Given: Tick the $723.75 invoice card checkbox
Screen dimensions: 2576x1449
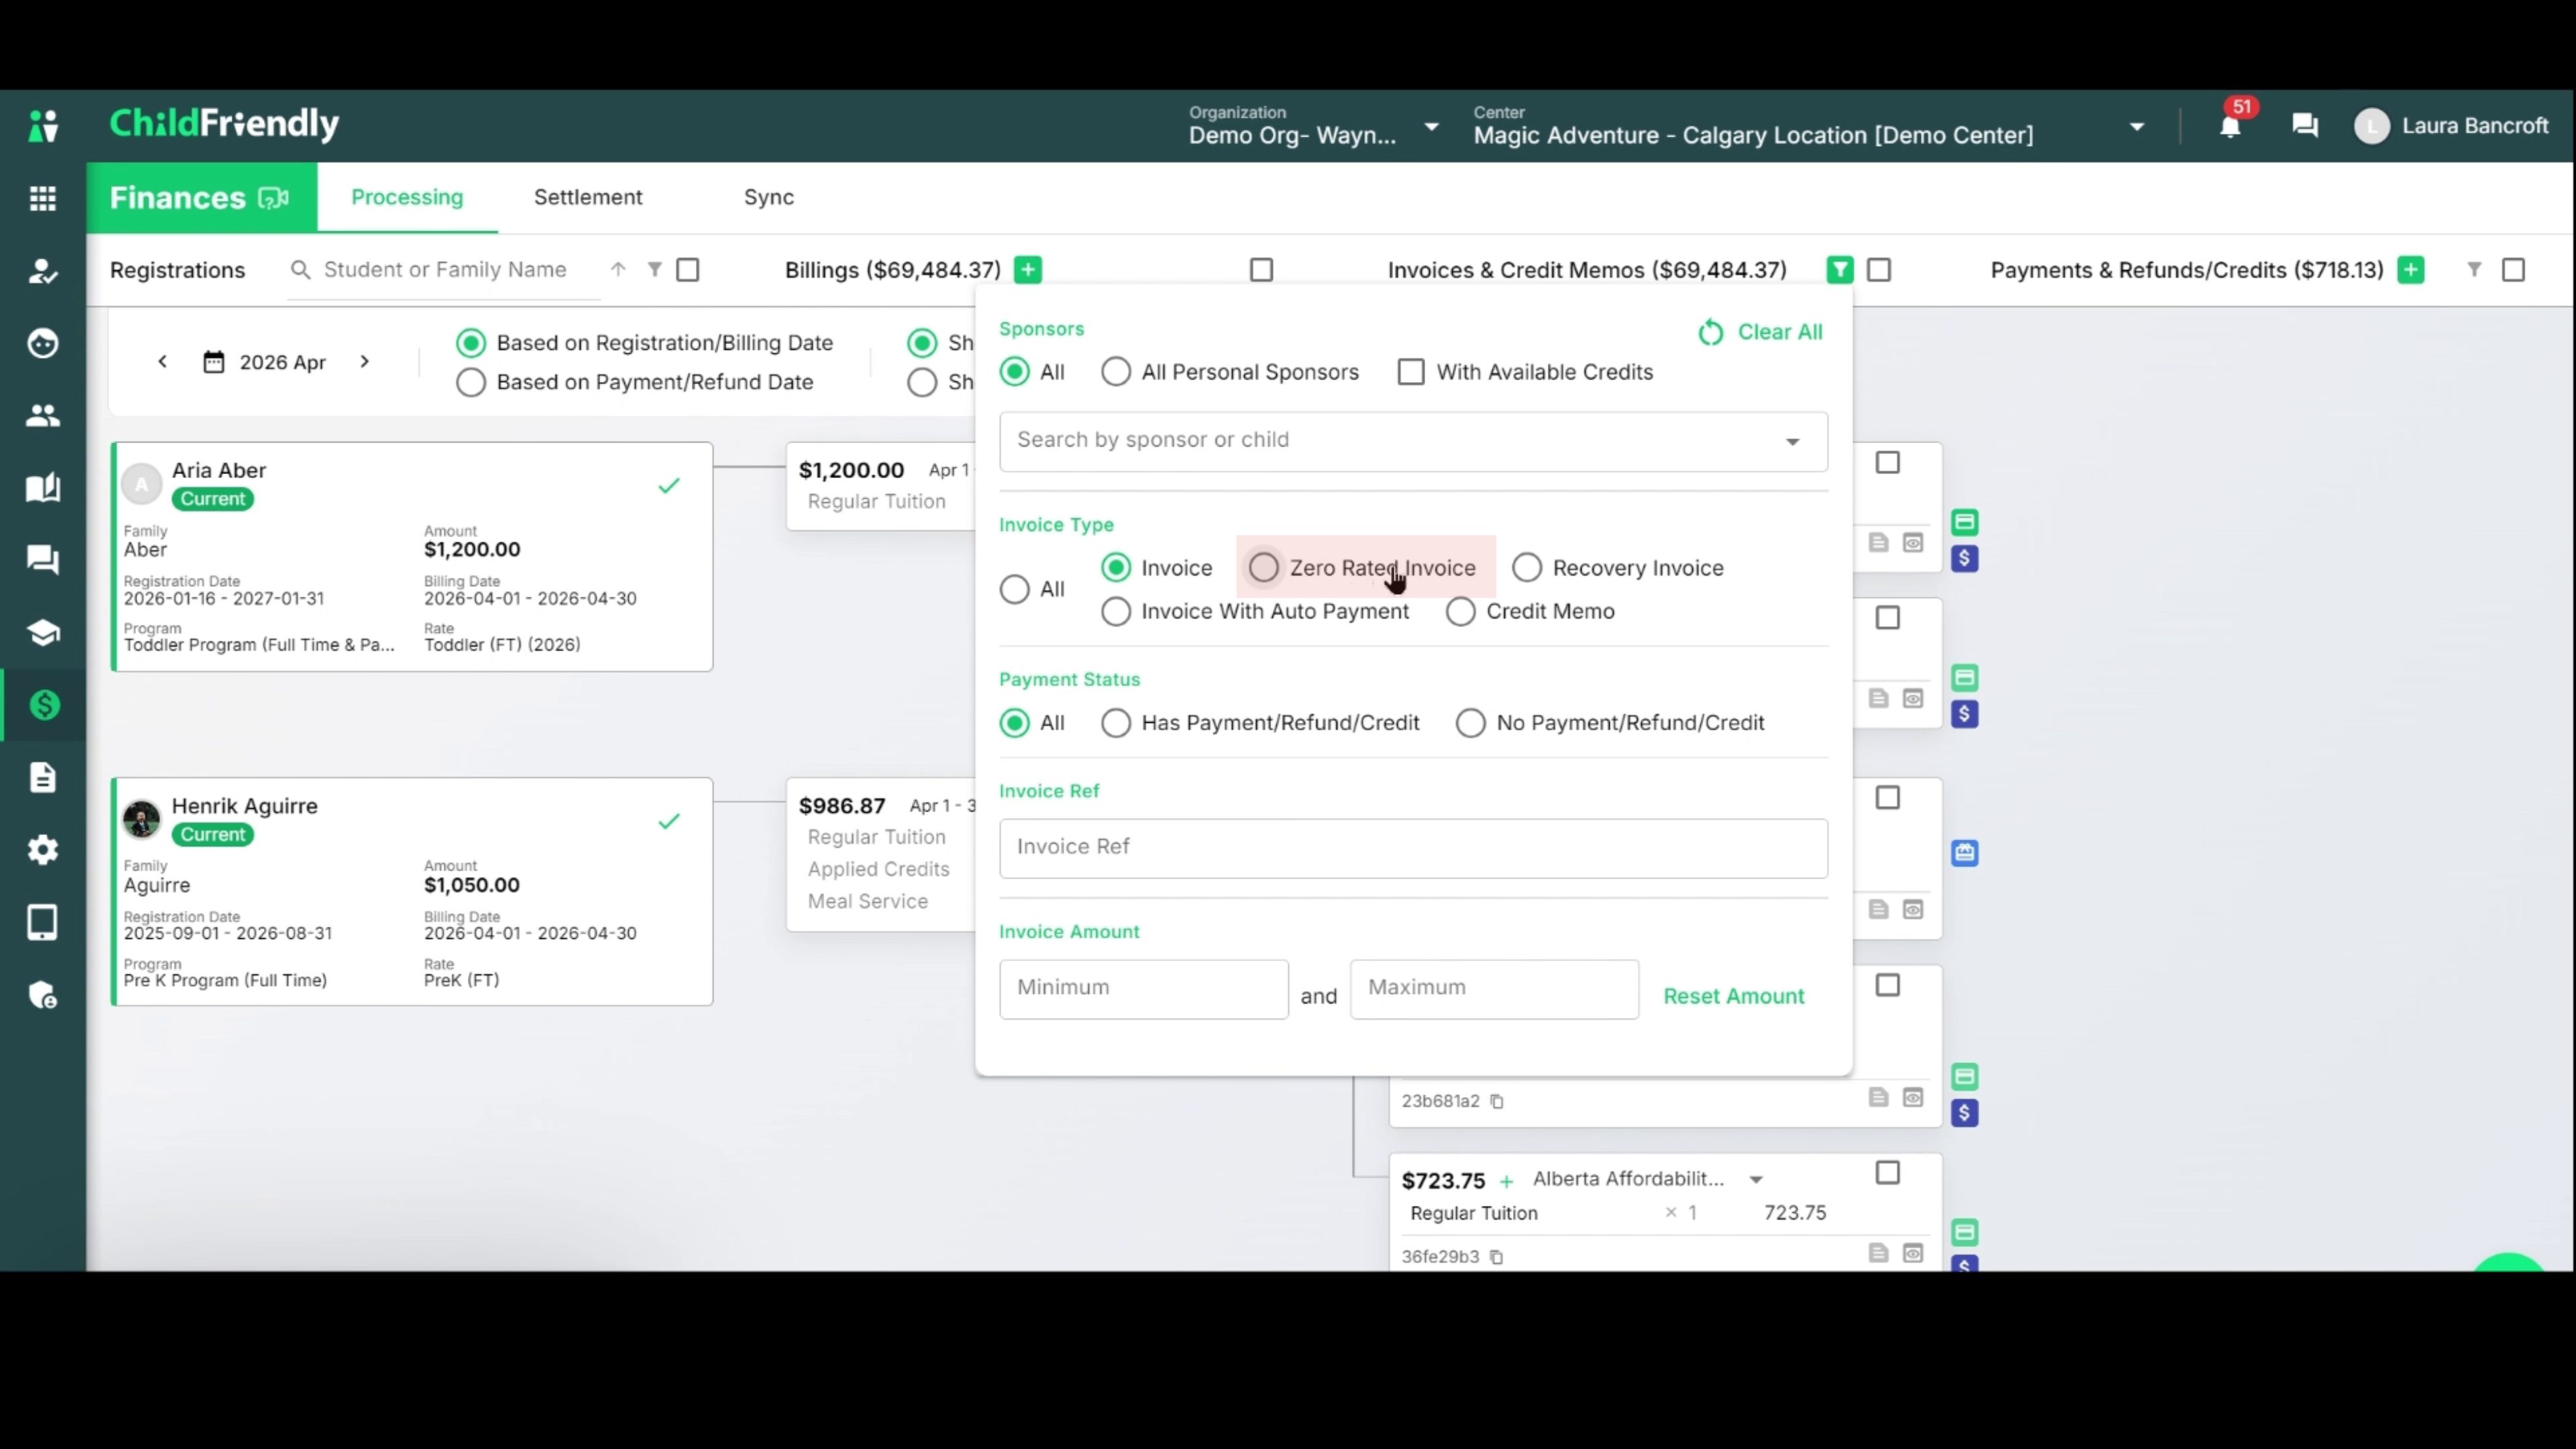Looking at the screenshot, I should [1888, 1173].
